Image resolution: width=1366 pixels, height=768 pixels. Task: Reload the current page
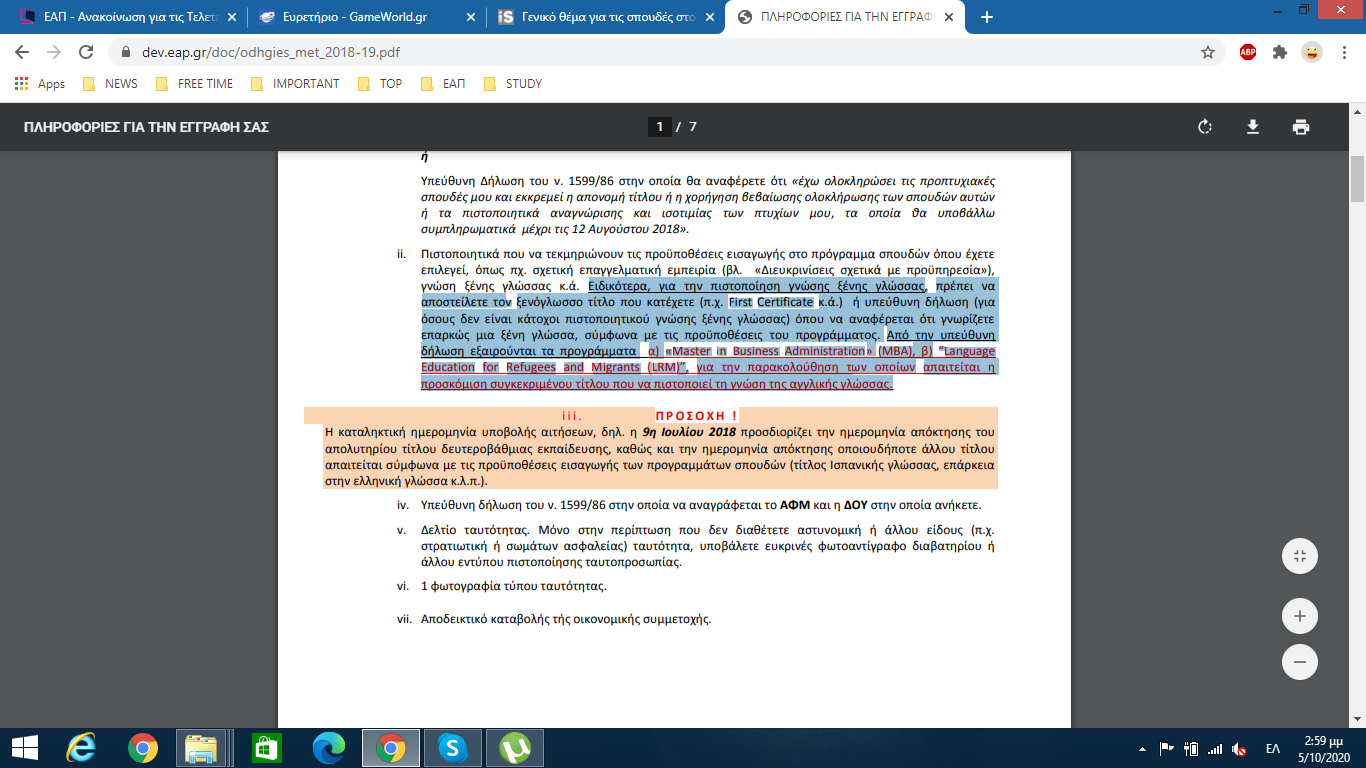(86, 52)
